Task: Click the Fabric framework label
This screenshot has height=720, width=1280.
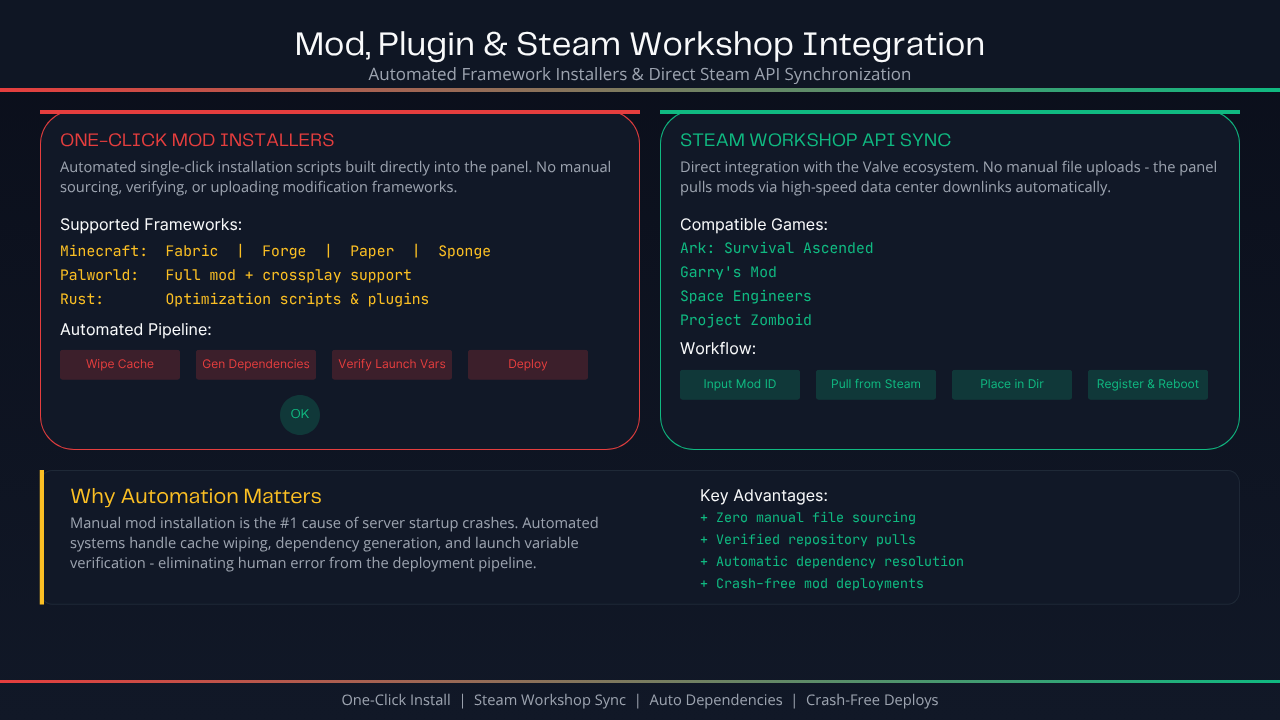Action: tap(192, 251)
